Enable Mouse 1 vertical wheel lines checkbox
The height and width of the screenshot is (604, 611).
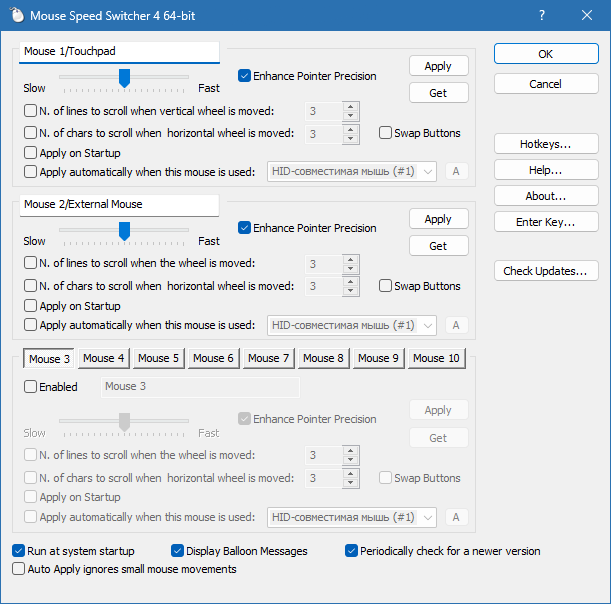pos(30,111)
